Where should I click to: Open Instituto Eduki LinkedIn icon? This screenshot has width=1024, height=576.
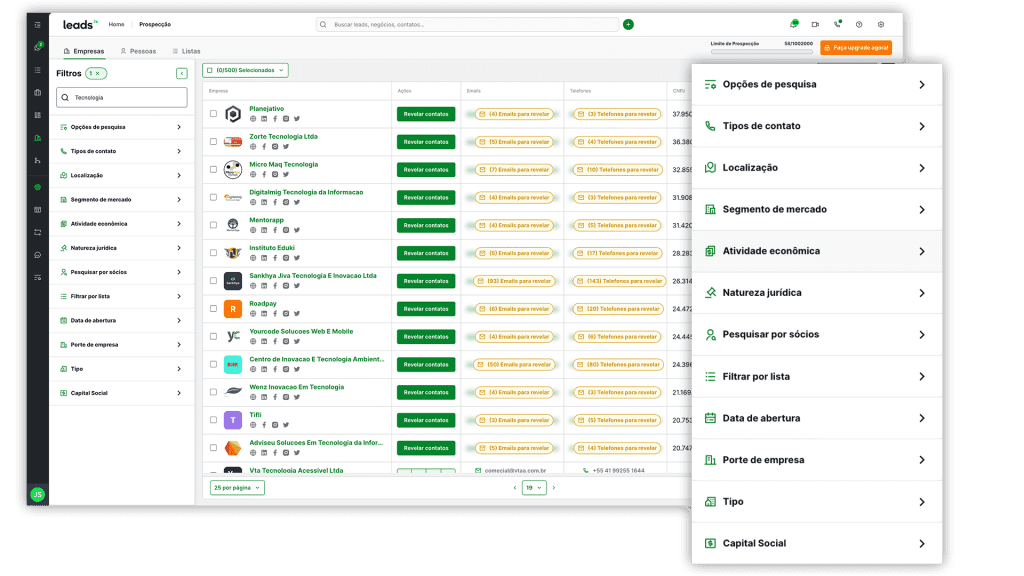(x=264, y=258)
